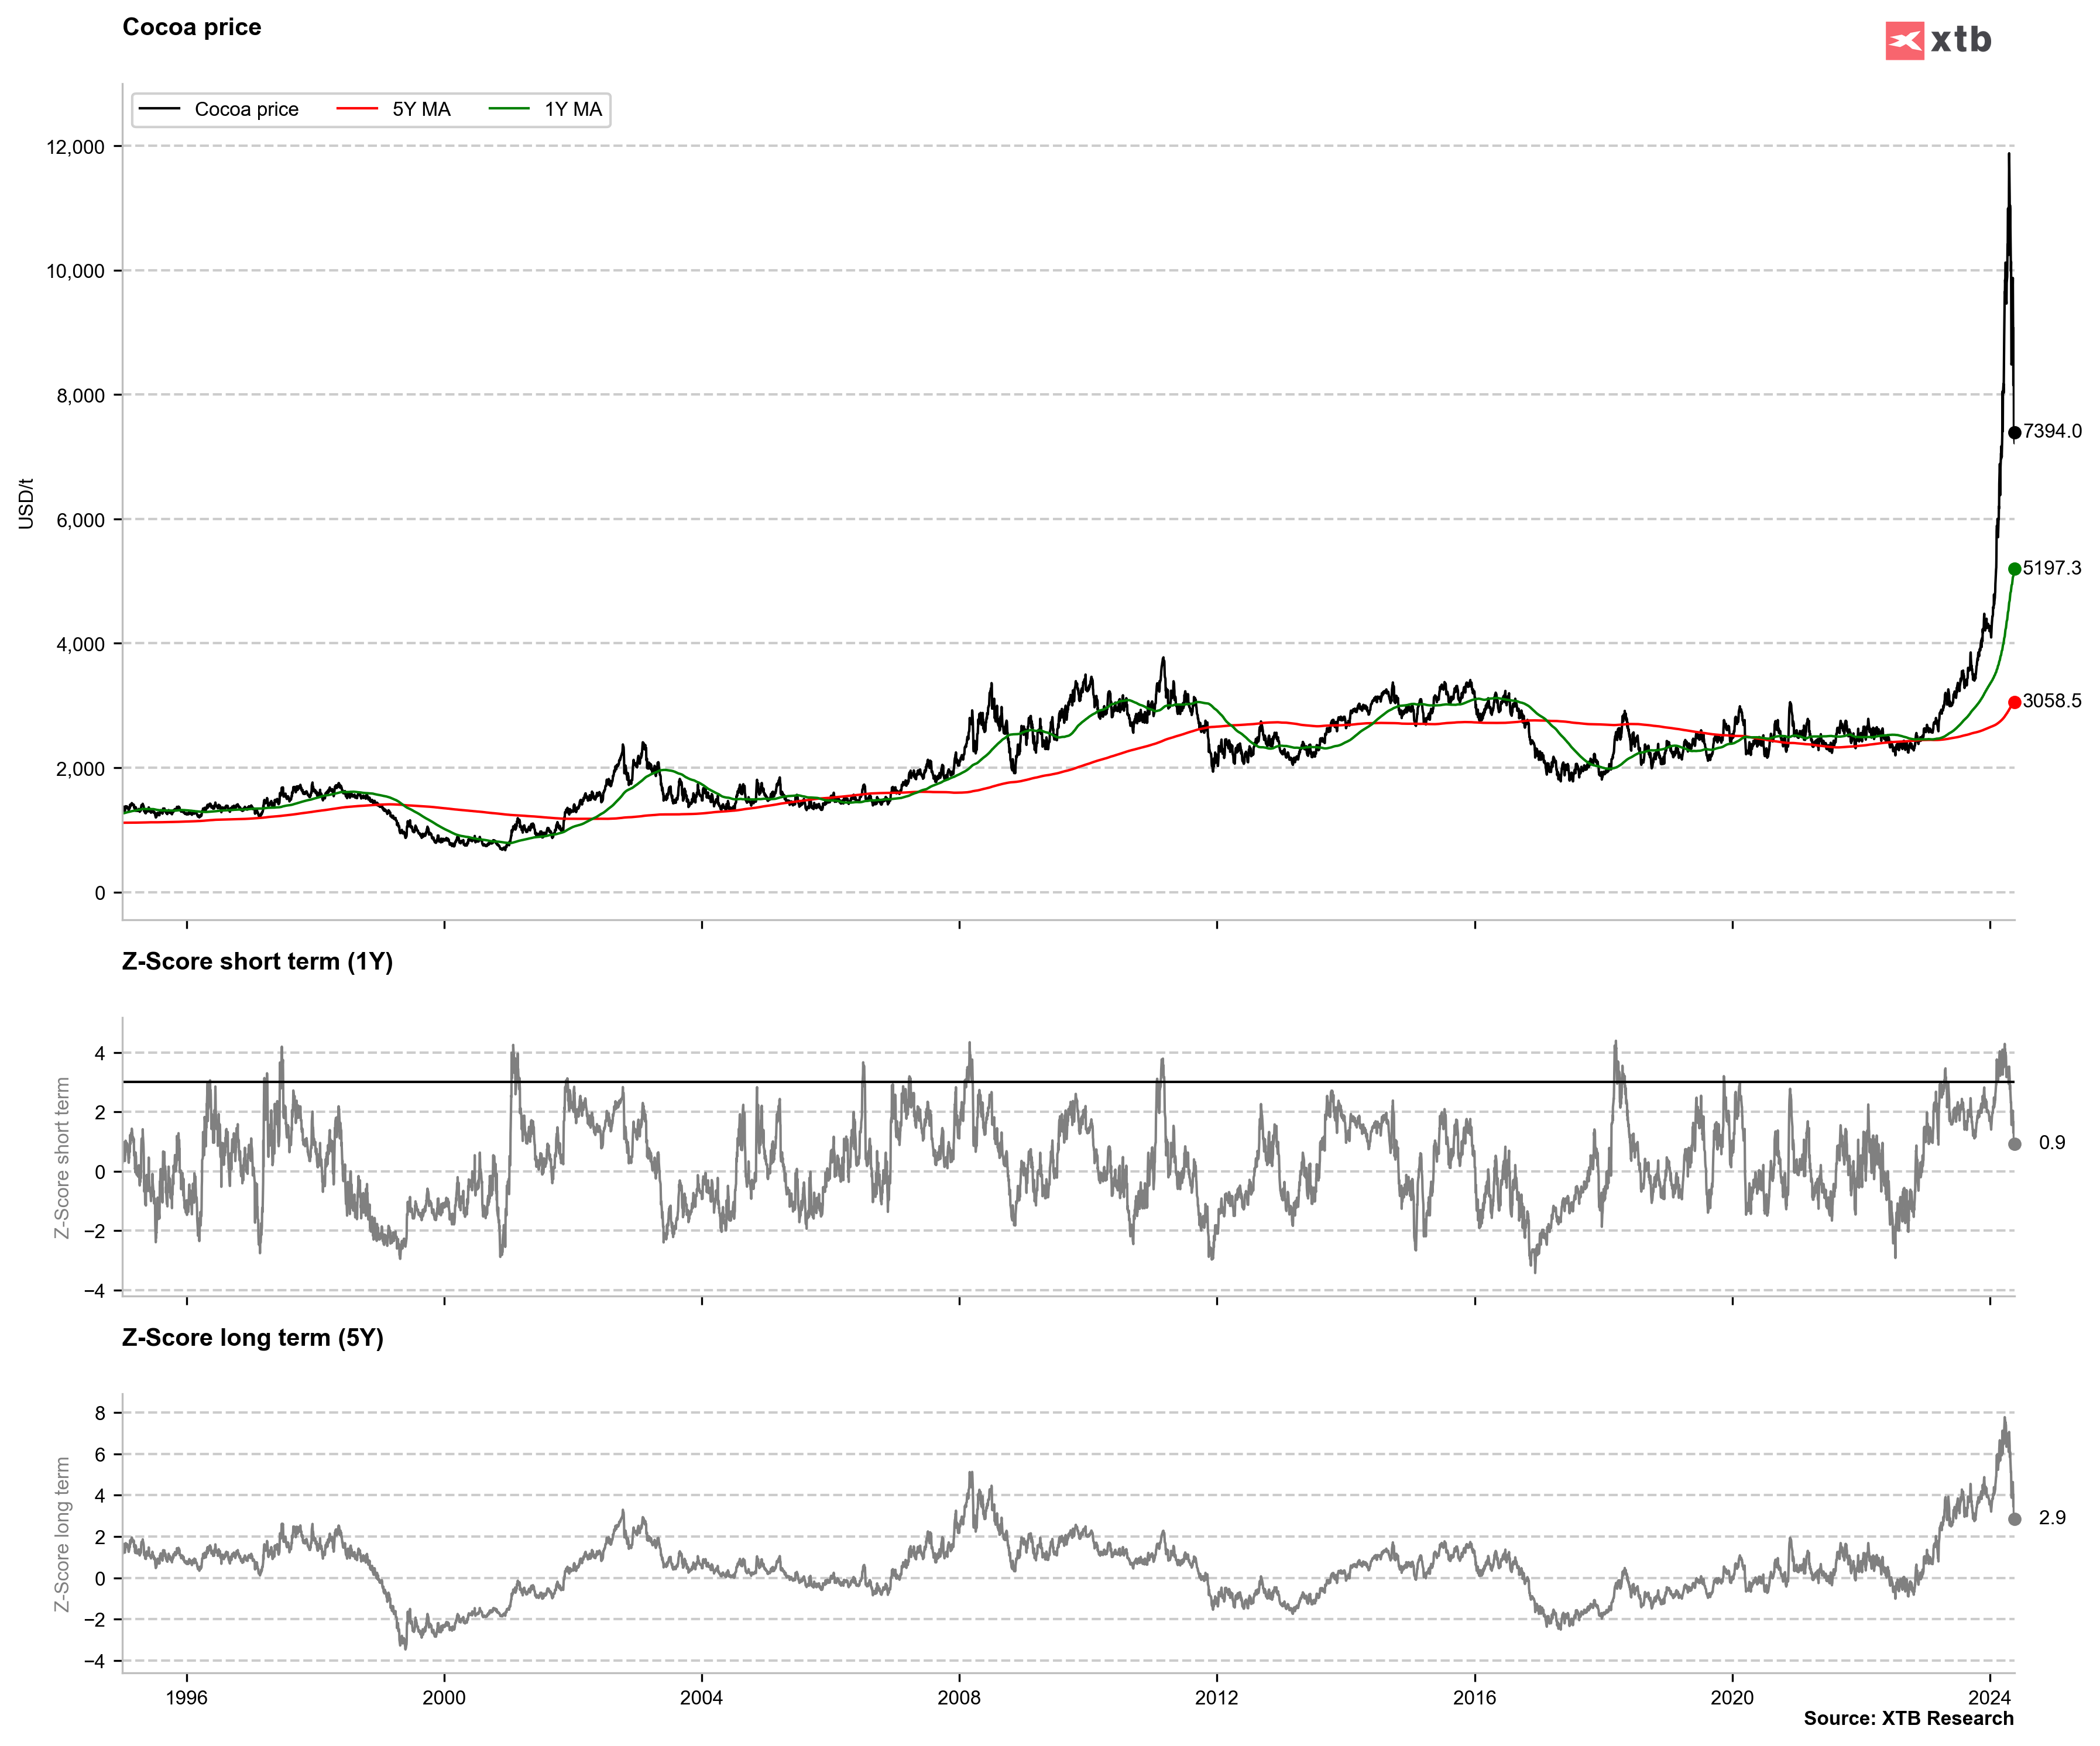Click the USD/t axis label

point(26,503)
